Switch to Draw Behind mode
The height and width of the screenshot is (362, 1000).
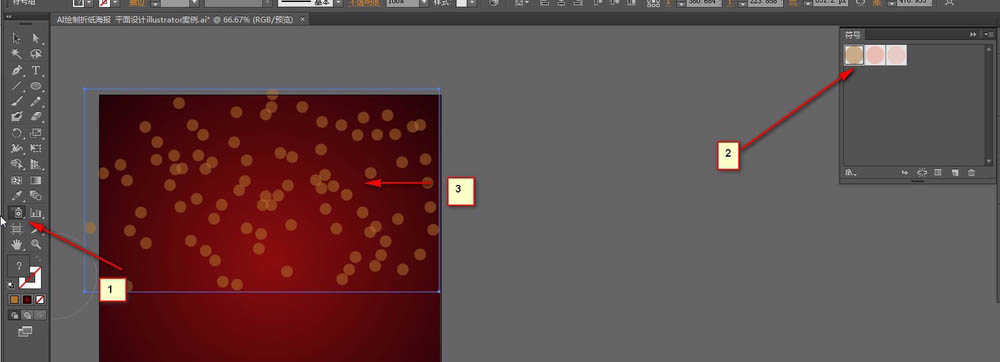(x=27, y=315)
